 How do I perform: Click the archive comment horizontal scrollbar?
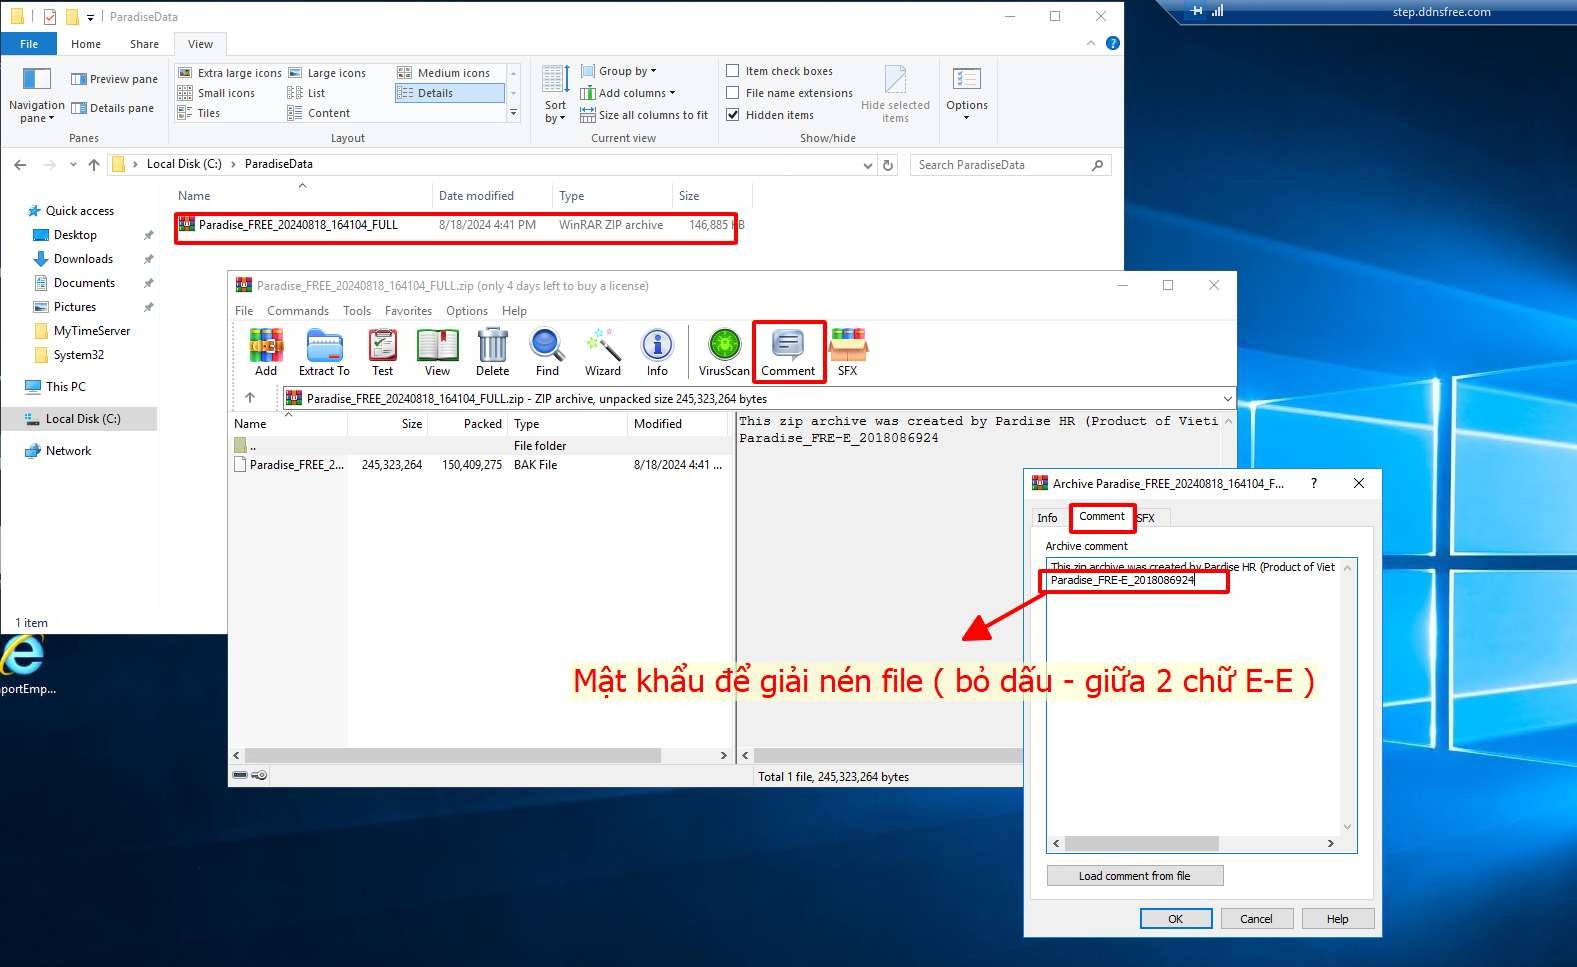(x=1142, y=843)
